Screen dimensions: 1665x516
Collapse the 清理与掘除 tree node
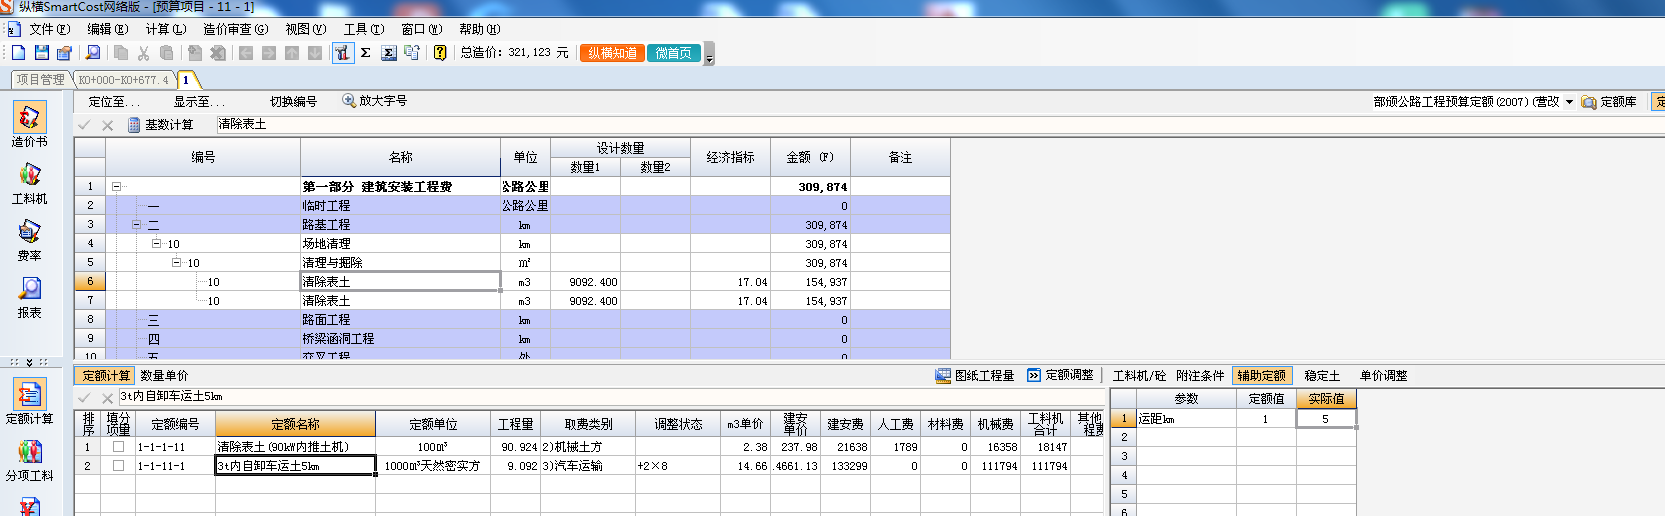pos(176,263)
